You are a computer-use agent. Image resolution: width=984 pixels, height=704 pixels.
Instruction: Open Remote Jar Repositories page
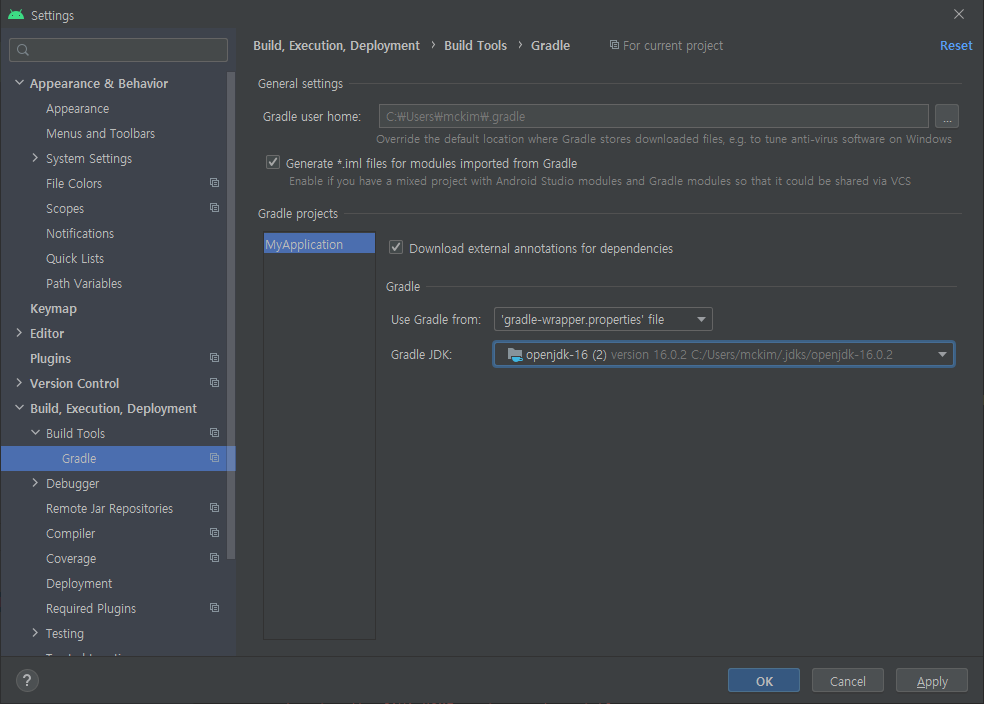pos(109,508)
